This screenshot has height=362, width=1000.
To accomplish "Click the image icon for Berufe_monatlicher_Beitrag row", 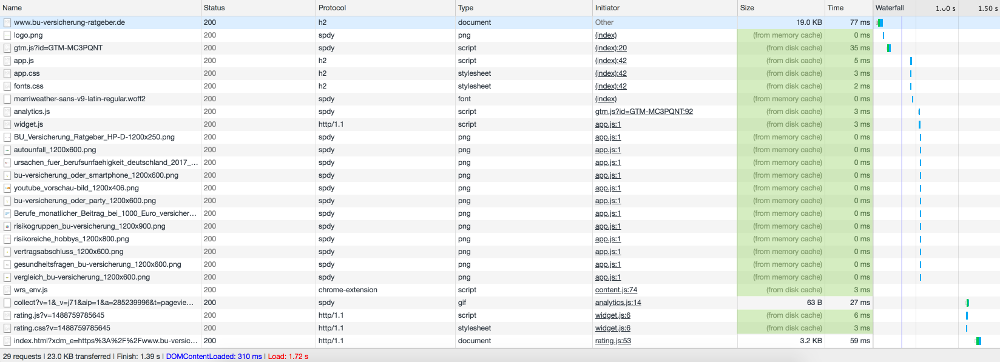I will tap(7, 214).
